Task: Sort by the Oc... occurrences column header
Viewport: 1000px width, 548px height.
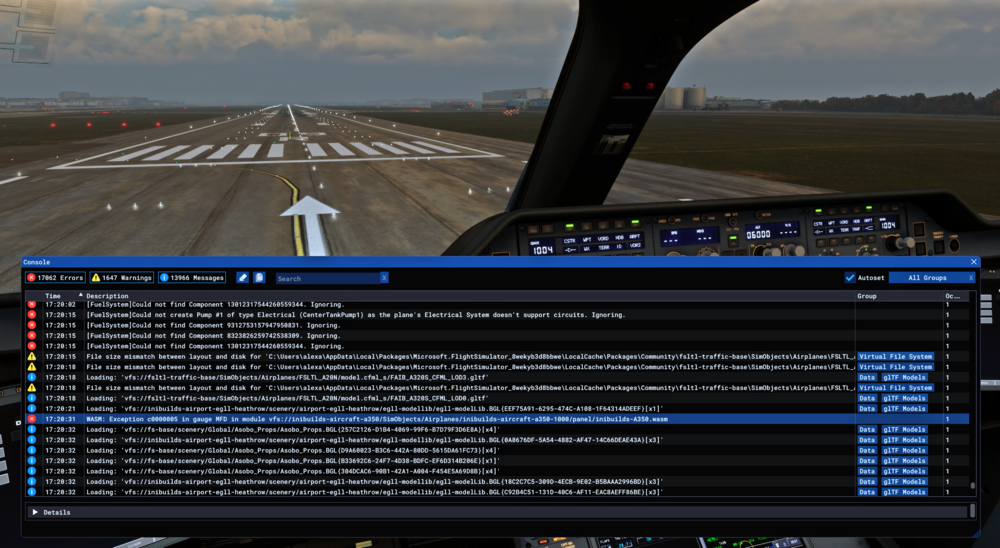Action: pyautogui.click(x=953, y=296)
